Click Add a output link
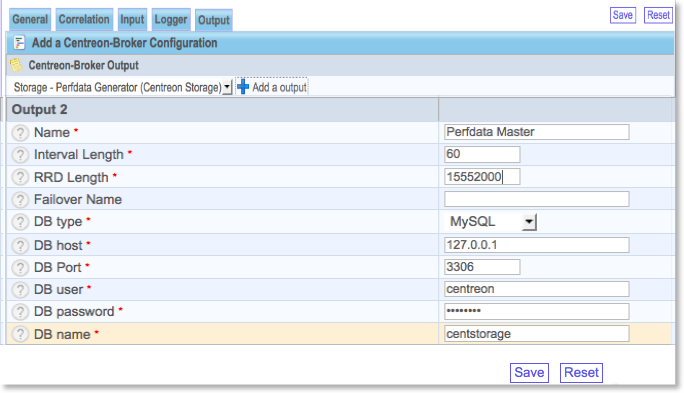The image size is (684, 393). 279,87
